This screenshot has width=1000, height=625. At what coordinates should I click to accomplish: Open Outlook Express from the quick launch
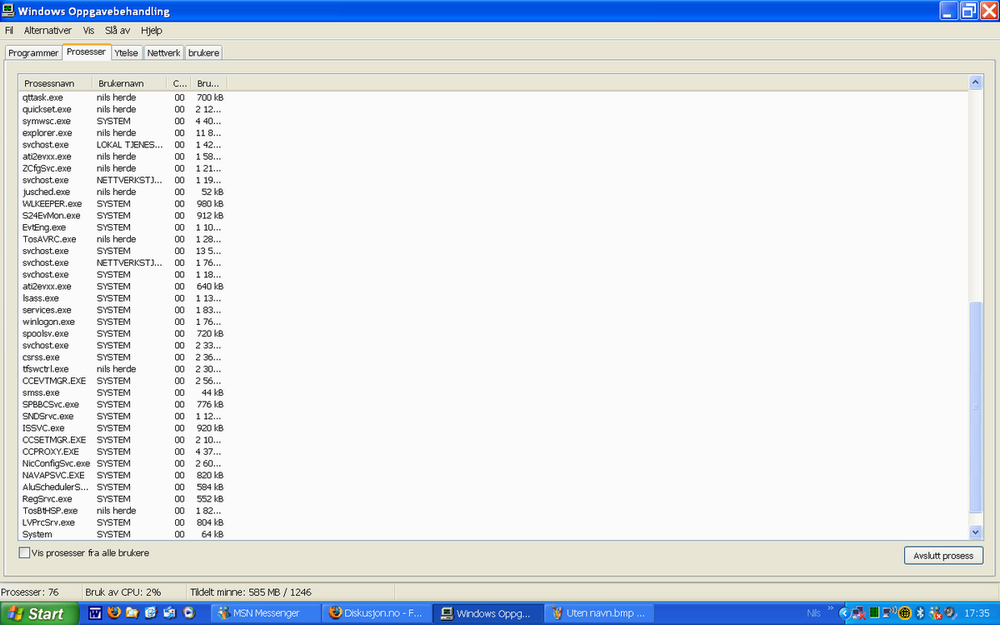(x=169, y=613)
